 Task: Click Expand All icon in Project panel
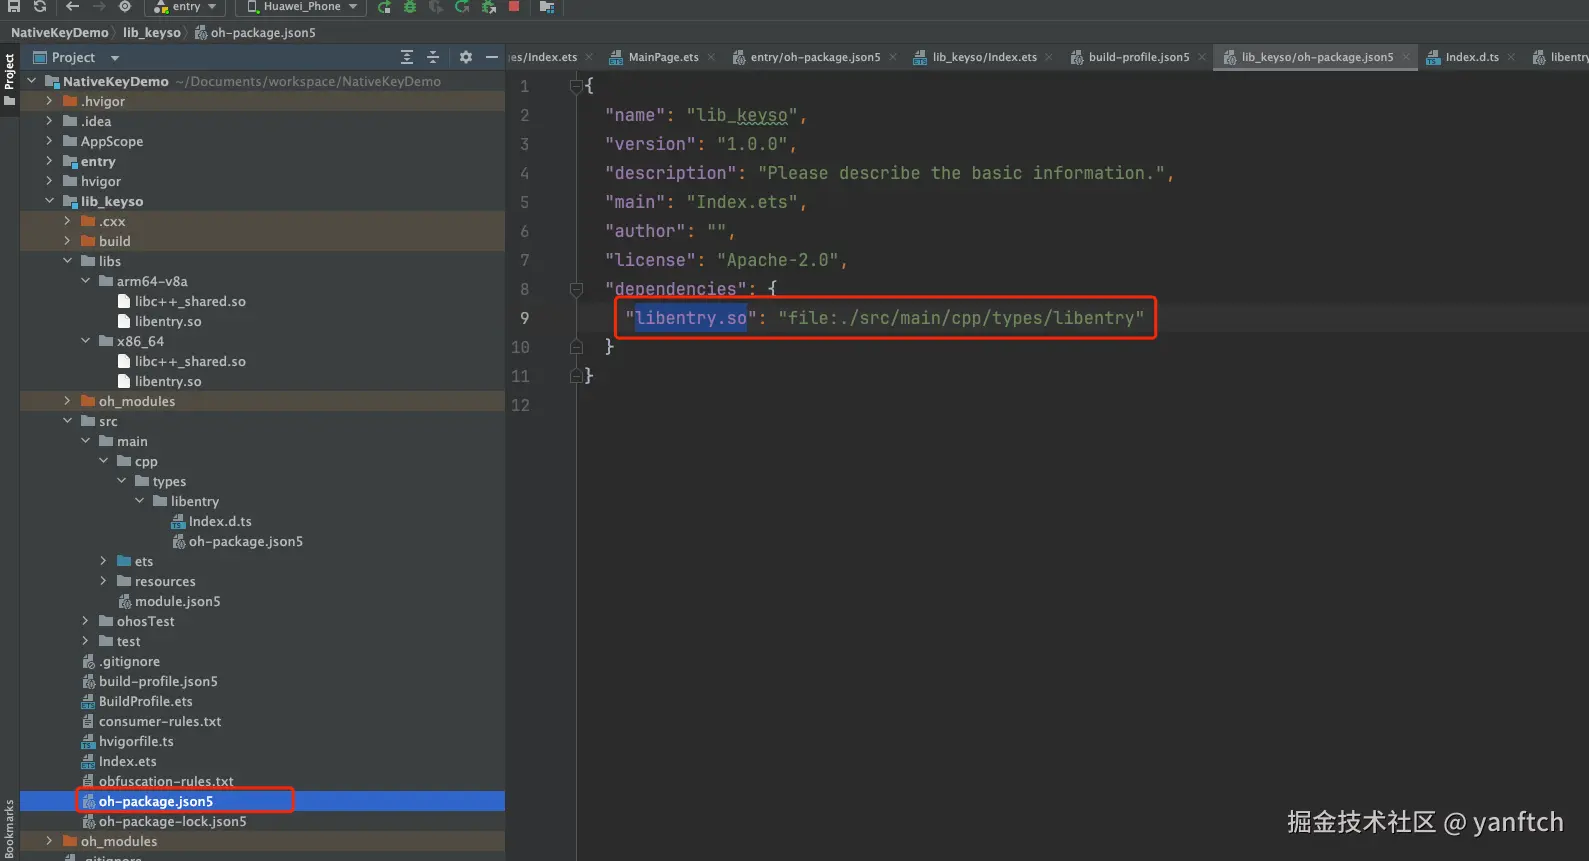click(x=406, y=57)
